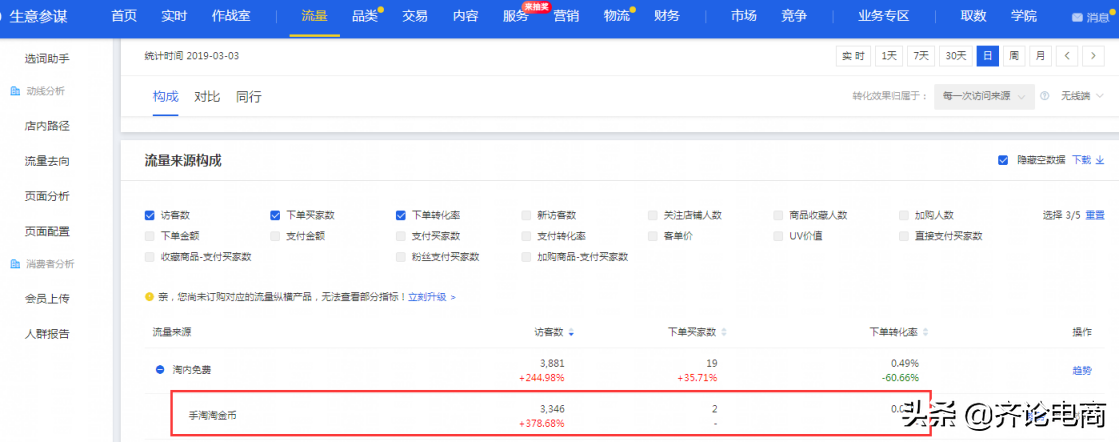
Task: Select the 1天 time range button
Action: [889, 56]
